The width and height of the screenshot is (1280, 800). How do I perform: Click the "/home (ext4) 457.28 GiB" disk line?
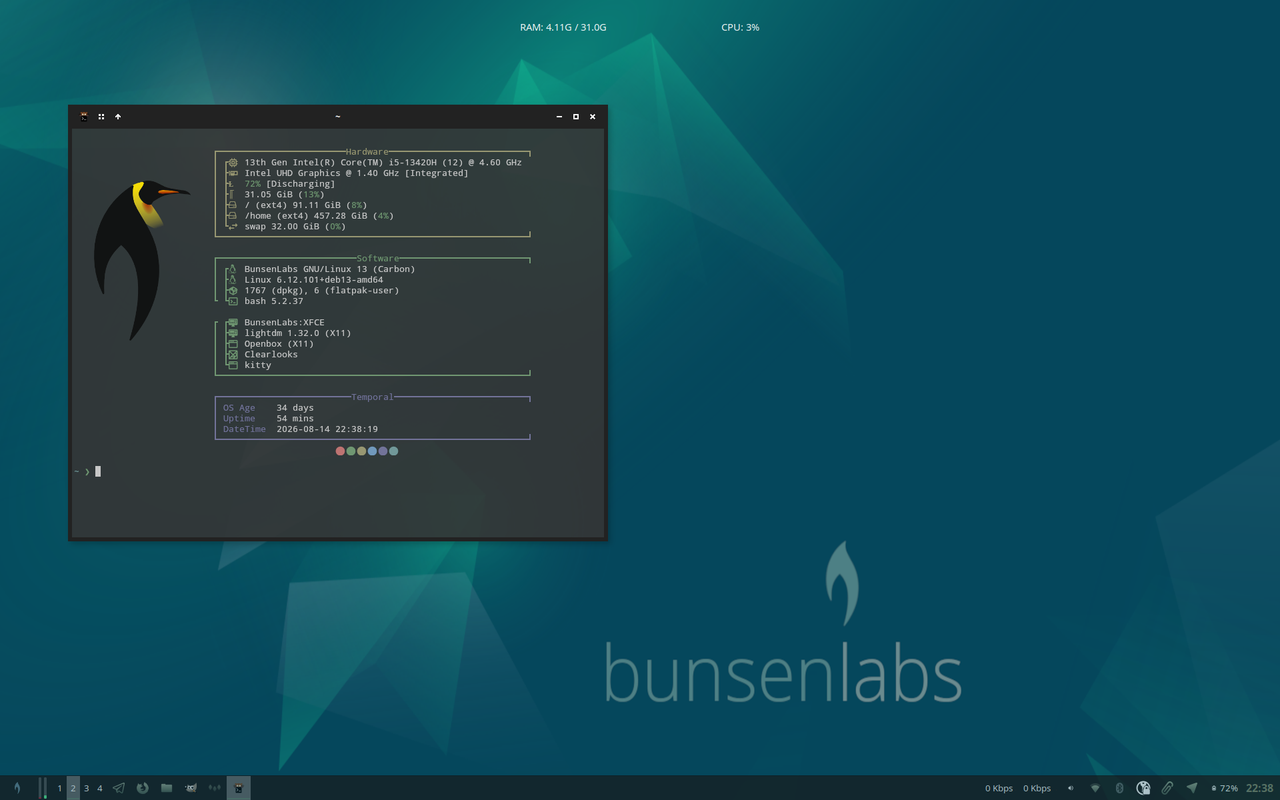click(319, 216)
